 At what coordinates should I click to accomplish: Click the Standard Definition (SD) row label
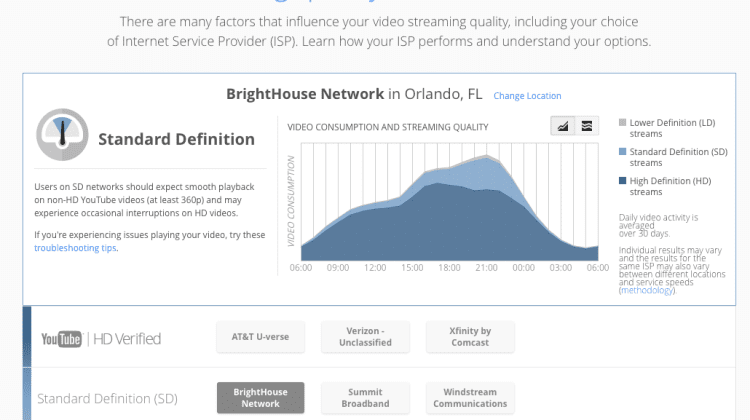pyautogui.click(x=107, y=398)
